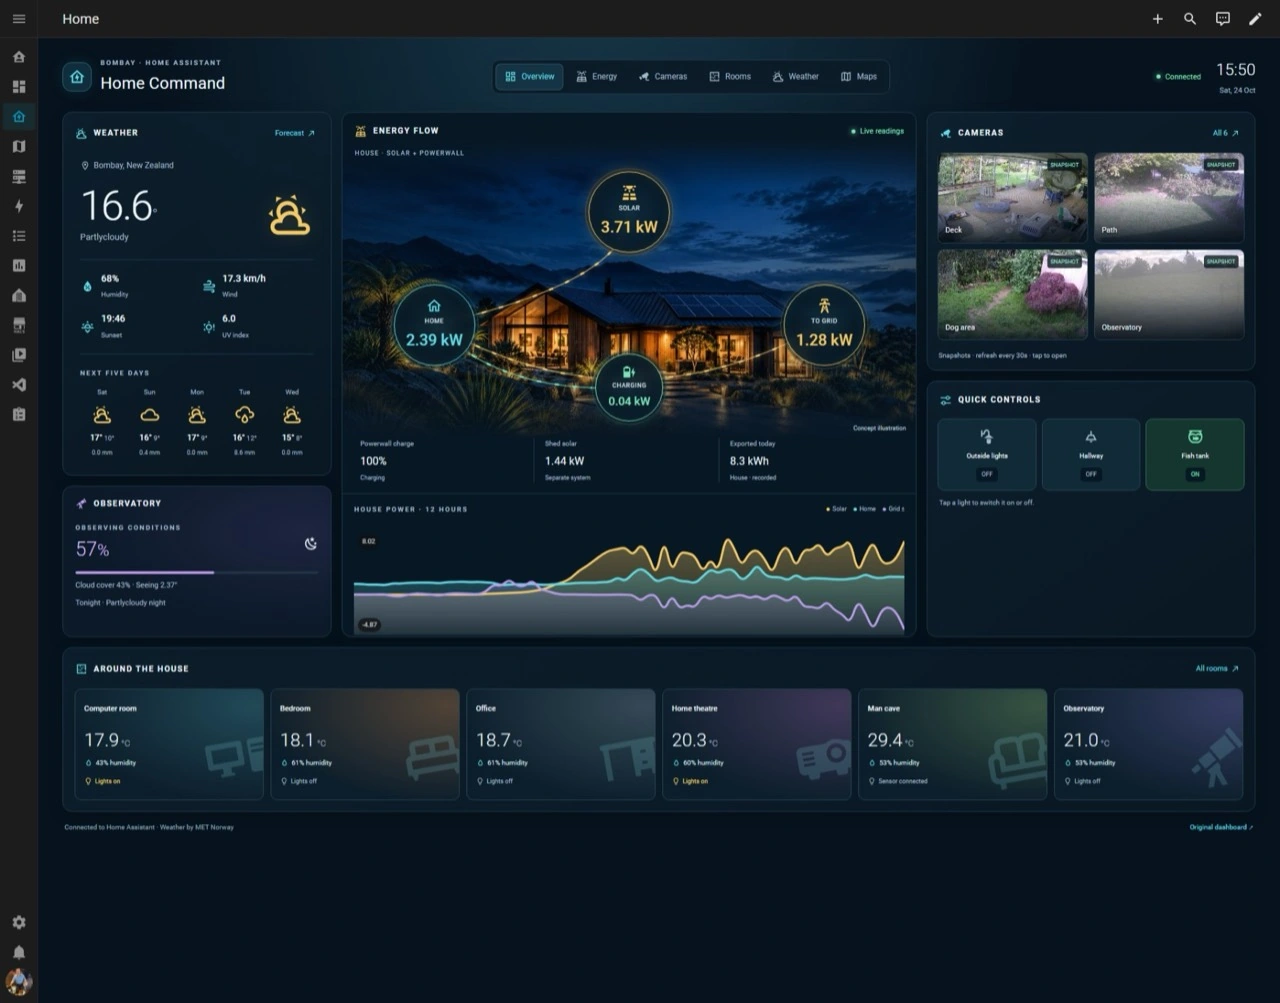Click the Home 2.39 kW circle
This screenshot has width=1280, height=1003.
(434, 325)
